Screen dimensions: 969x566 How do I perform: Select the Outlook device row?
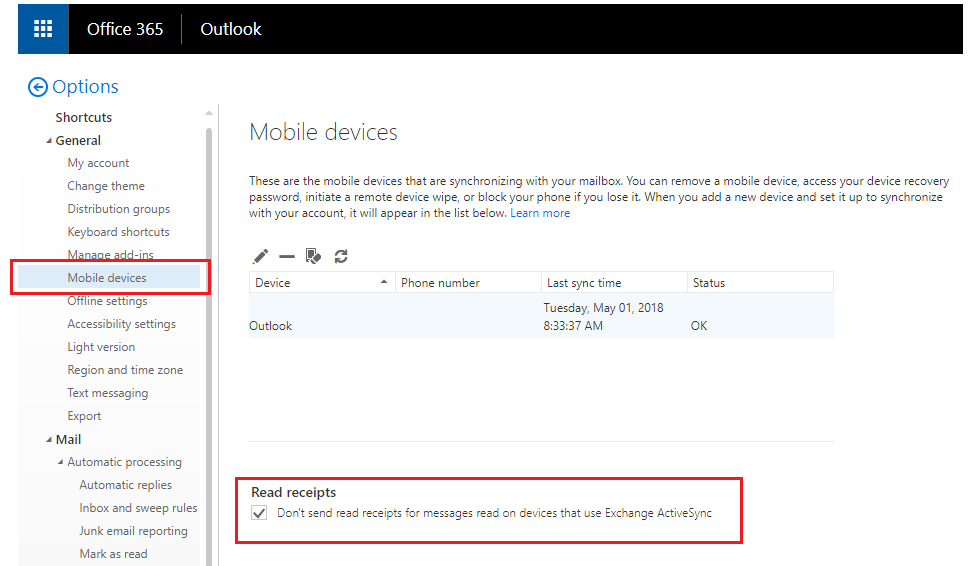540,316
